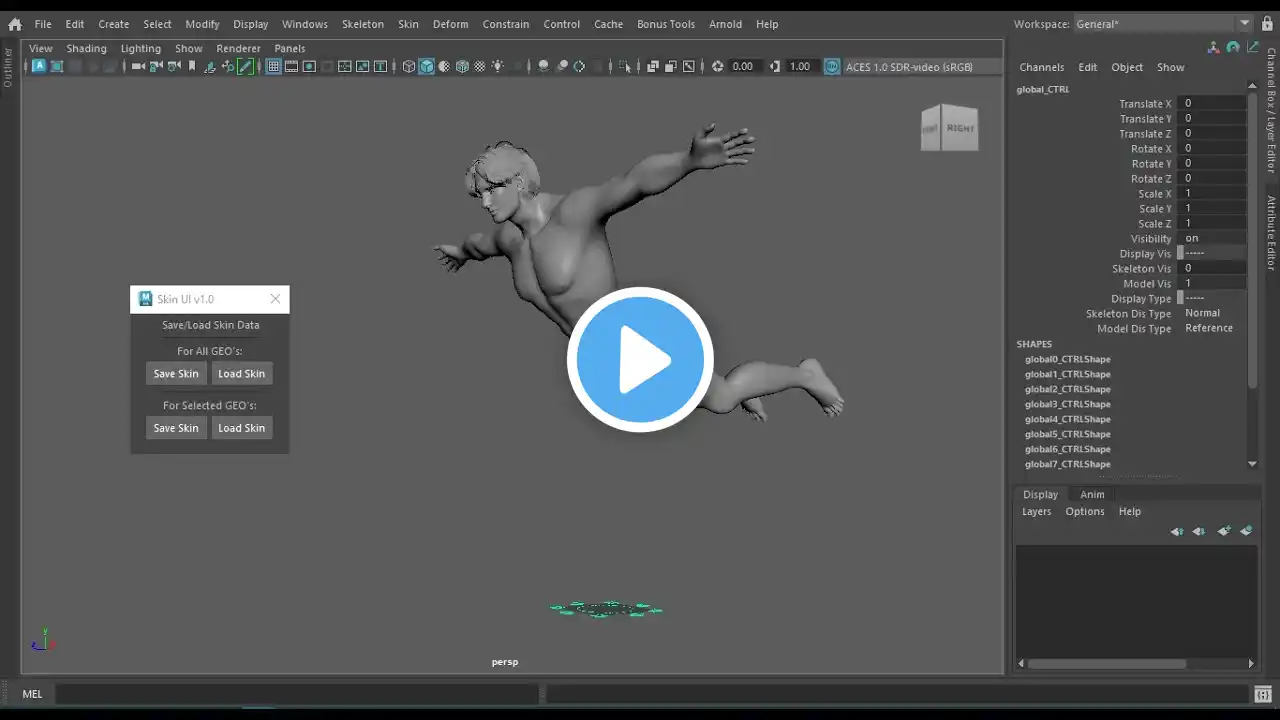
Task: Click the Use Default Material icon
Action: pos(444,67)
